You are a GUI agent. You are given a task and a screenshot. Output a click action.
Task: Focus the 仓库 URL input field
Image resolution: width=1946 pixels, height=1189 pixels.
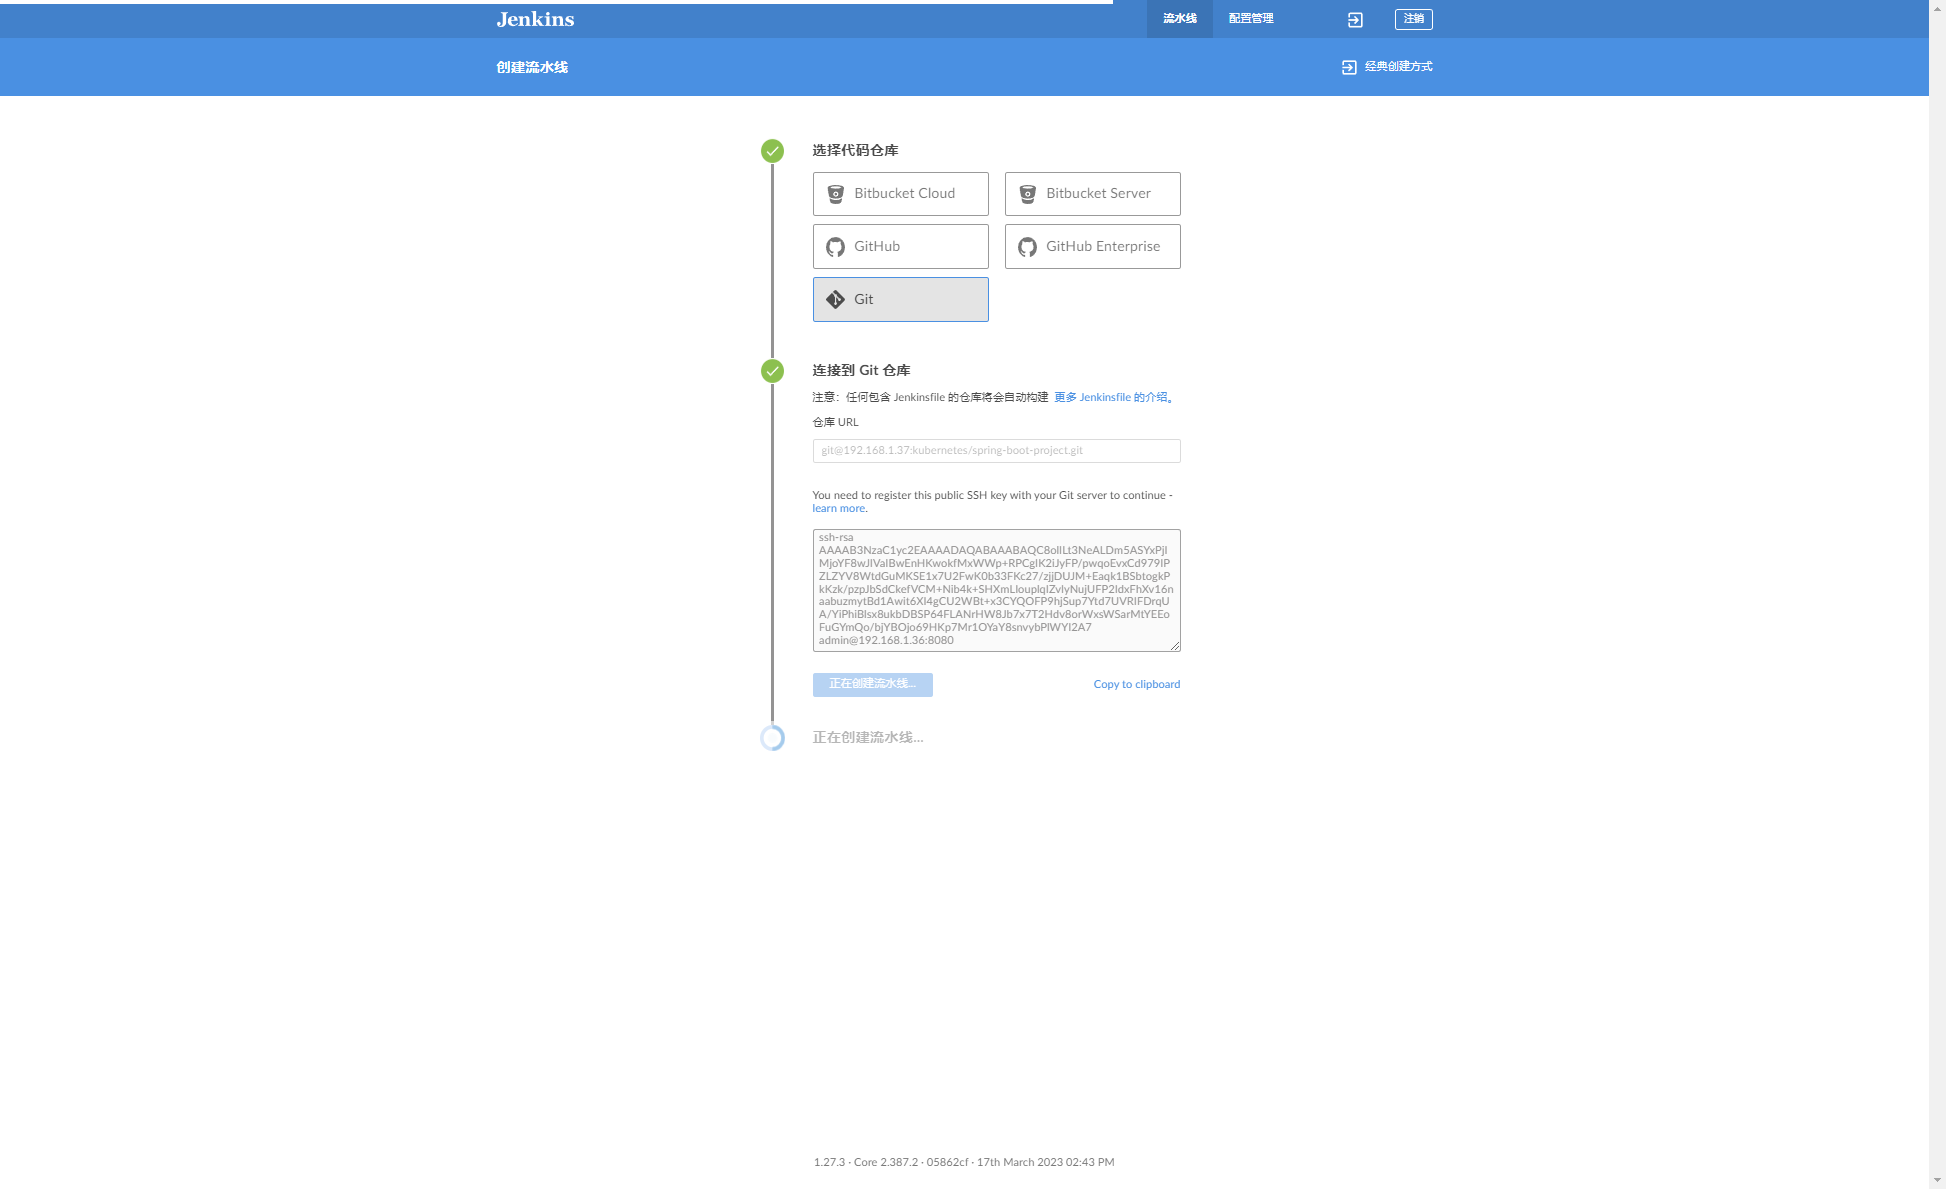pyautogui.click(x=997, y=451)
